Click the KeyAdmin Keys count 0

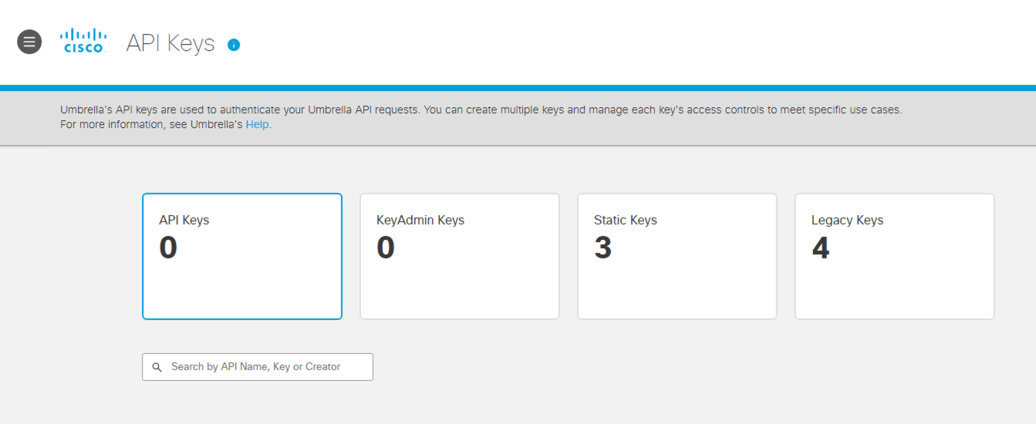click(385, 249)
